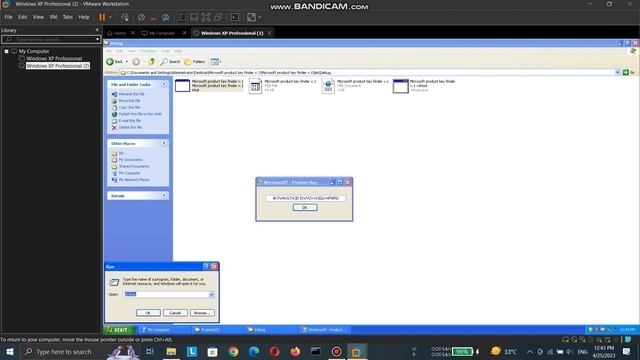Click Publish this file to the Web
This screenshot has height=360, width=640.
click(140, 114)
